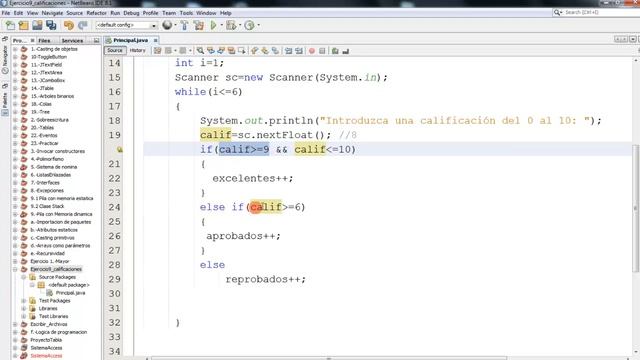640x360 pixels.
Task: Undo the last edit via toolbar
Action: (x=69, y=25)
